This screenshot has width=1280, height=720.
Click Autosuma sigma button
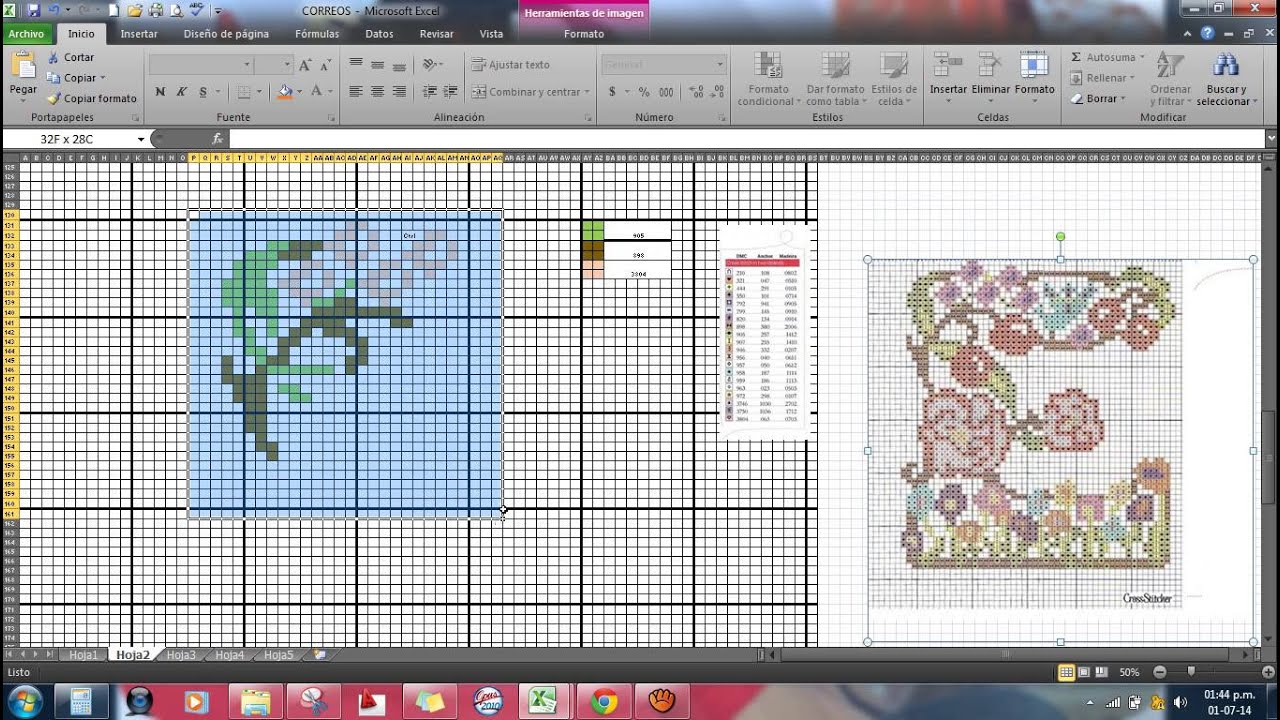[1106, 58]
